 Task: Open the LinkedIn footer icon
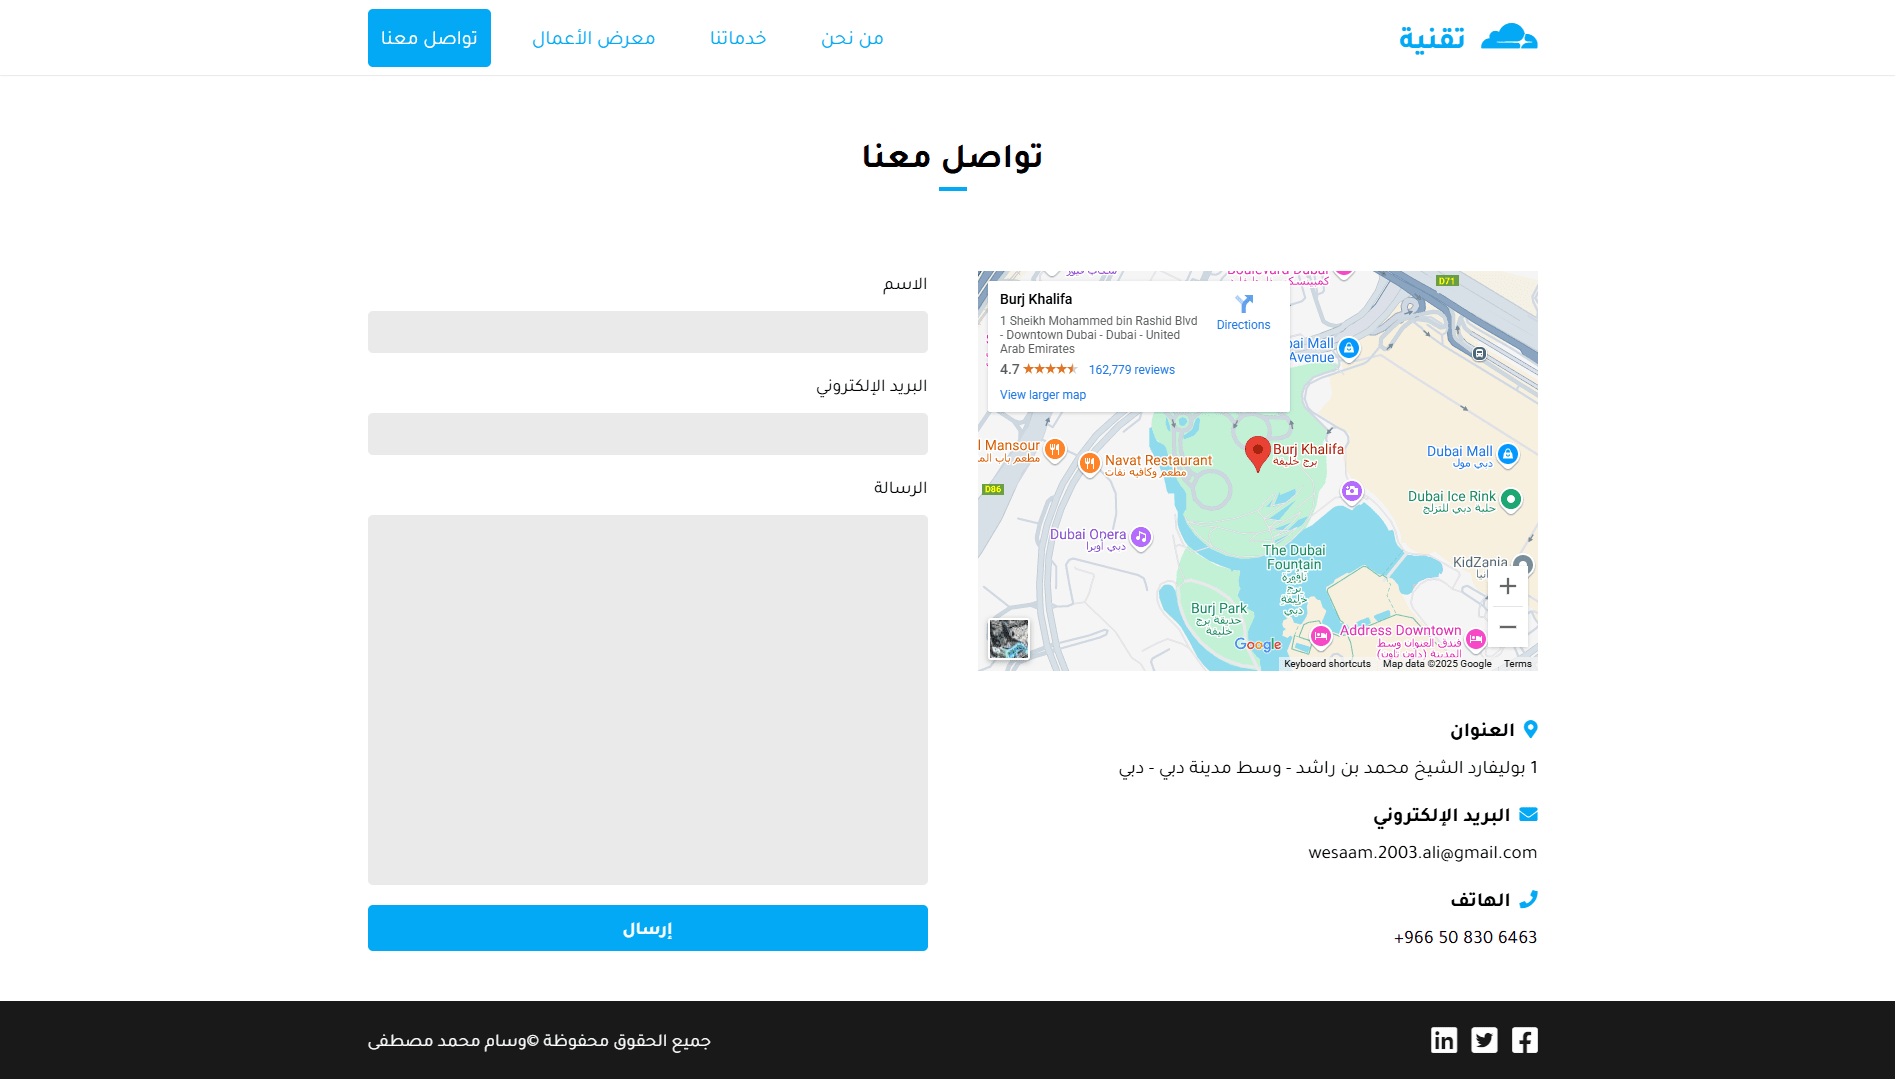coord(1444,1040)
